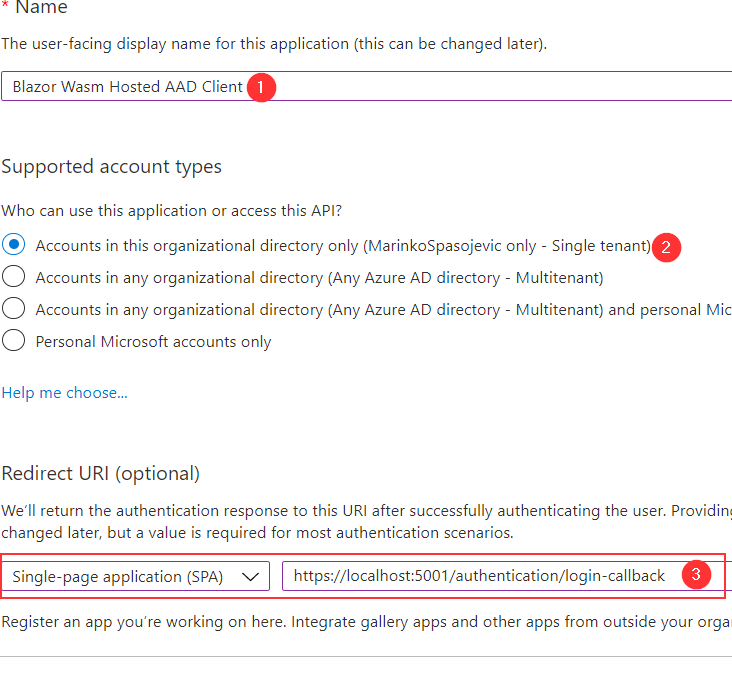Pick the Personal Microsoft accounts only radio button
The height and width of the screenshot is (675, 732).
click(x=14, y=341)
